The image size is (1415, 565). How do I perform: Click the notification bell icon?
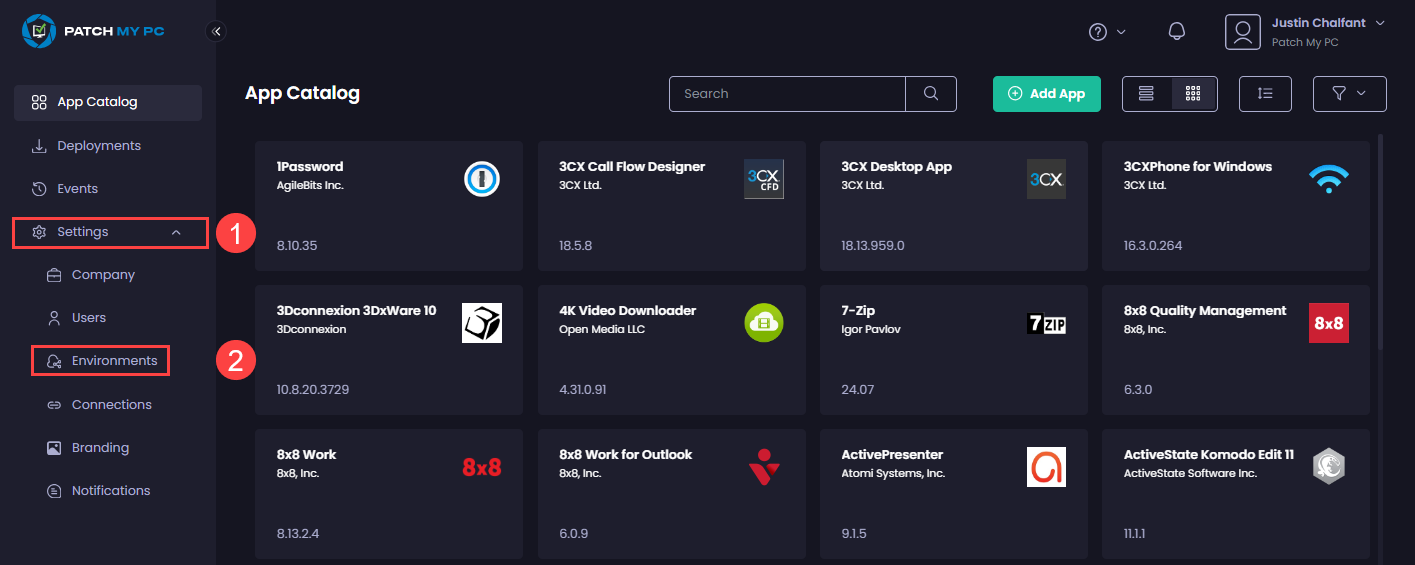(1177, 32)
